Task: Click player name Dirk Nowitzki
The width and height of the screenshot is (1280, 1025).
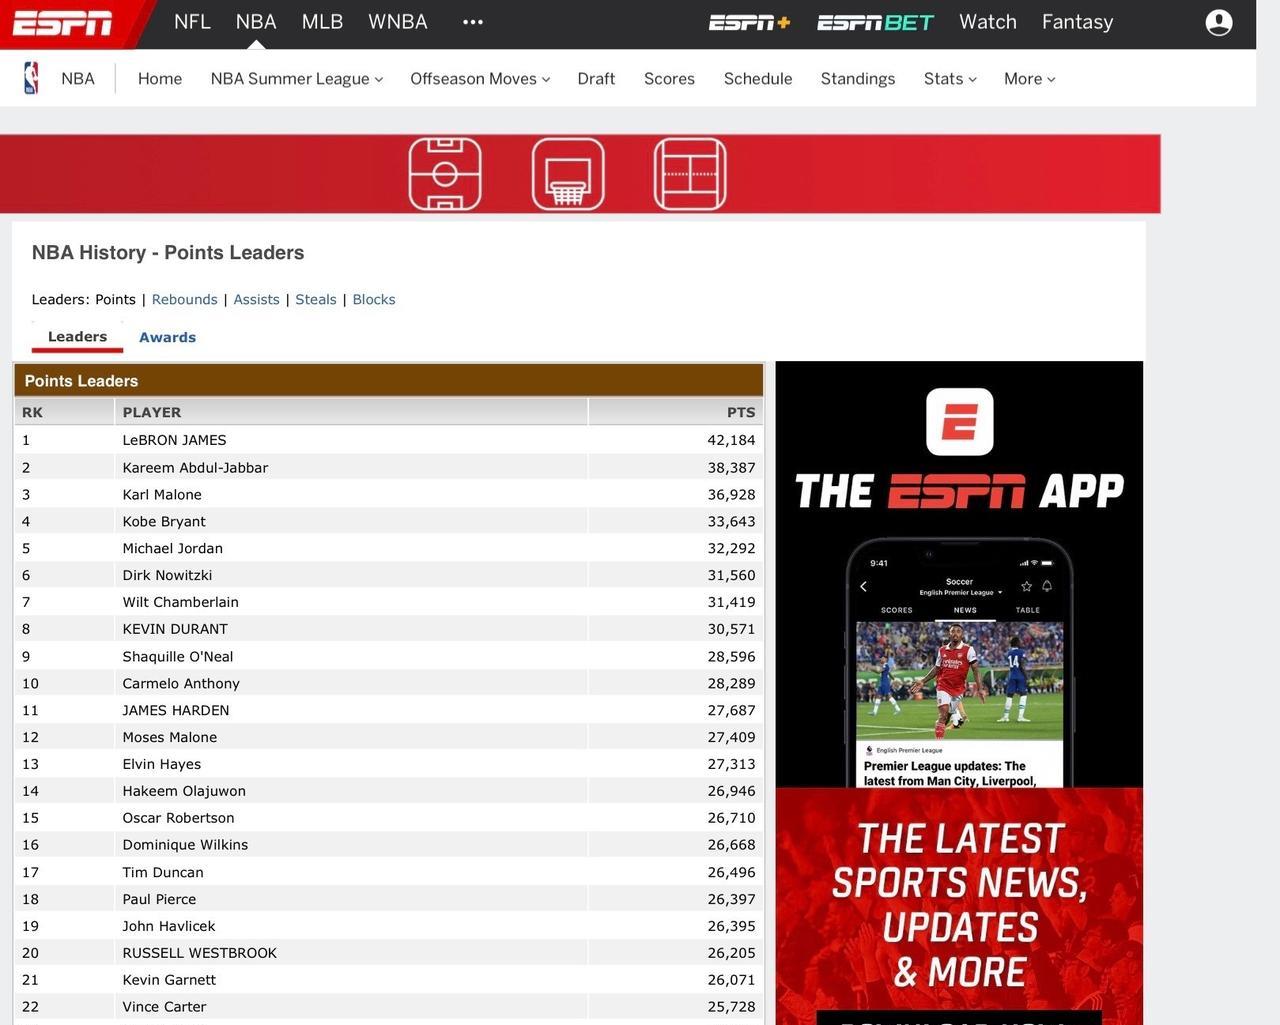Action: [167, 575]
